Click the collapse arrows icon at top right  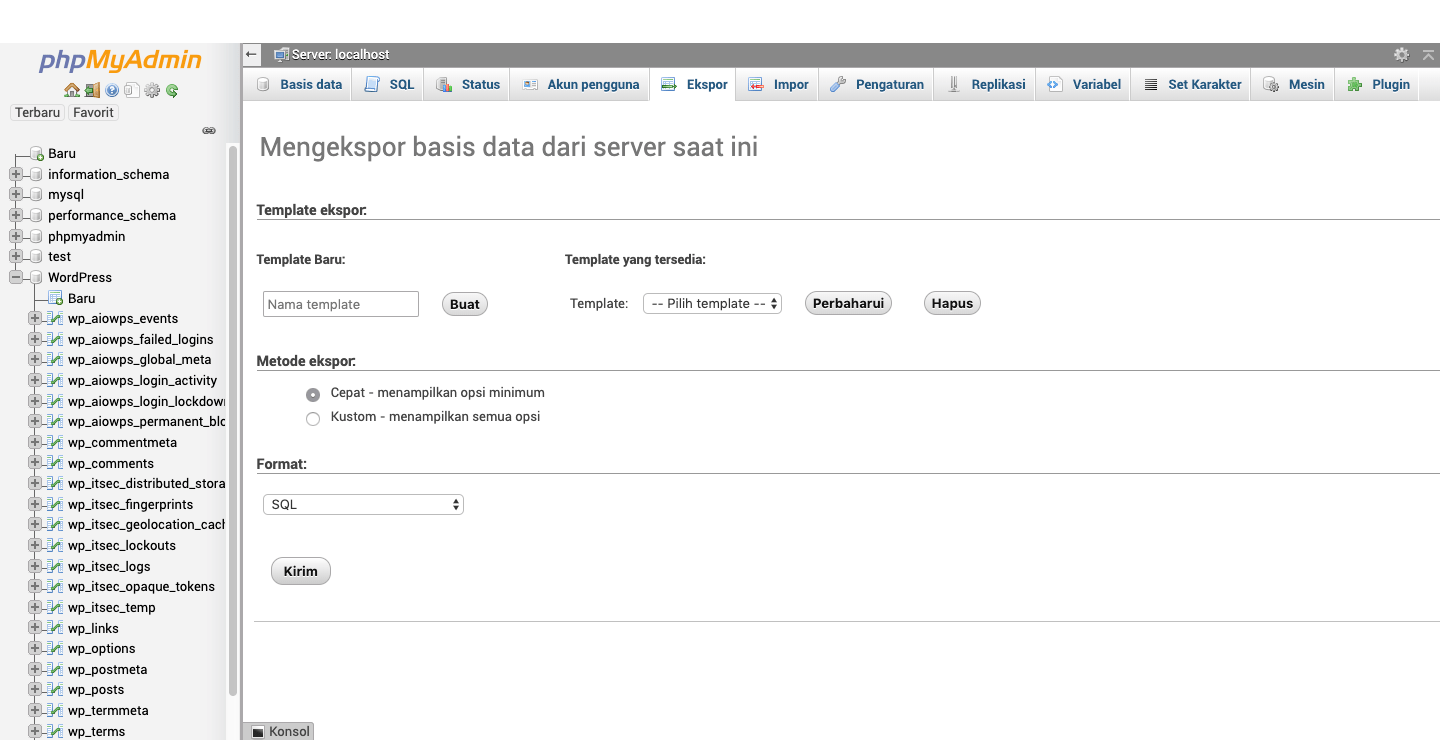pos(1428,54)
